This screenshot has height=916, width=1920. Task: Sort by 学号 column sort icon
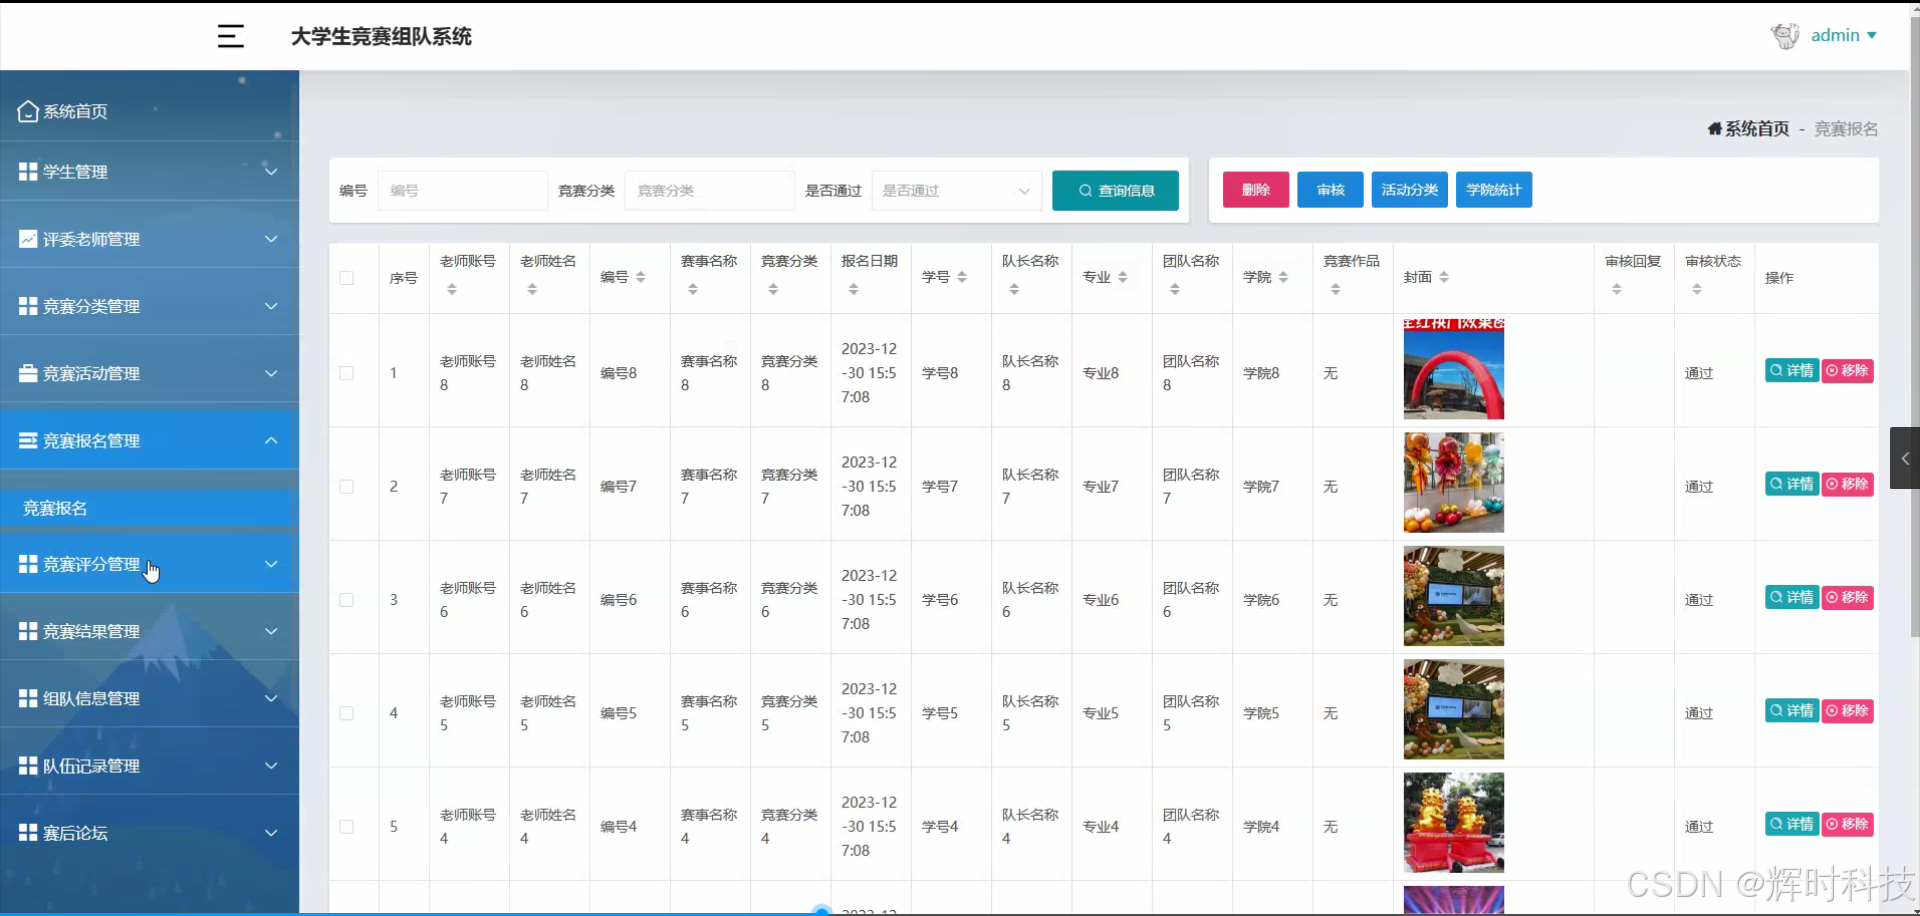pyautogui.click(x=961, y=277)
